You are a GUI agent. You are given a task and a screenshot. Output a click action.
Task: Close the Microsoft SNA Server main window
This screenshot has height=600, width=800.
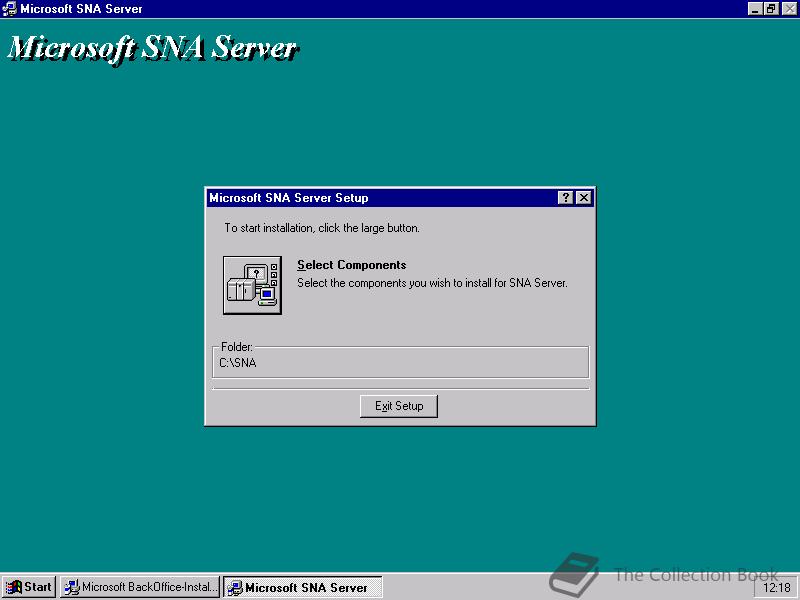point(789,9)
